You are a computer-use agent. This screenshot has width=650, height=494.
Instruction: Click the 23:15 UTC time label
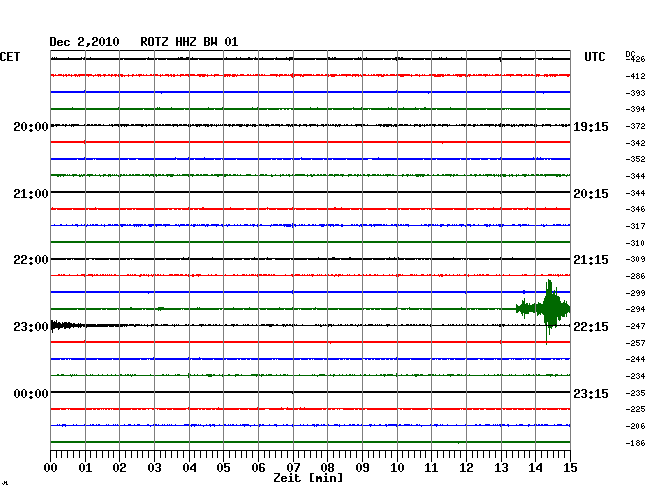click(591, 393)
